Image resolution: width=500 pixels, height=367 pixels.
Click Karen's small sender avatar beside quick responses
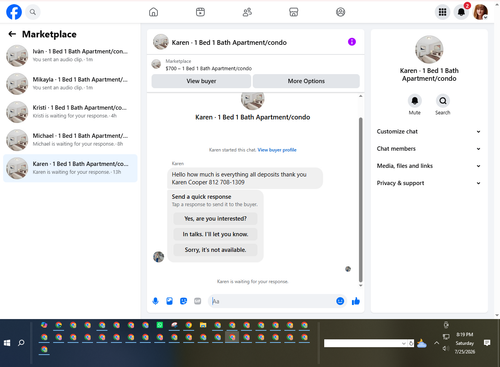point(158,257)
